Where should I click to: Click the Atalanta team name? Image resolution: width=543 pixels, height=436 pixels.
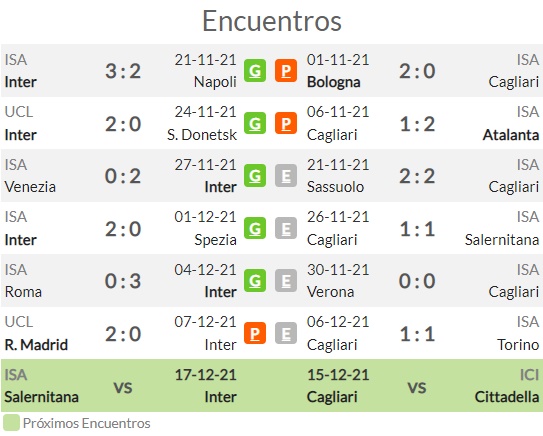pos(511,135)
